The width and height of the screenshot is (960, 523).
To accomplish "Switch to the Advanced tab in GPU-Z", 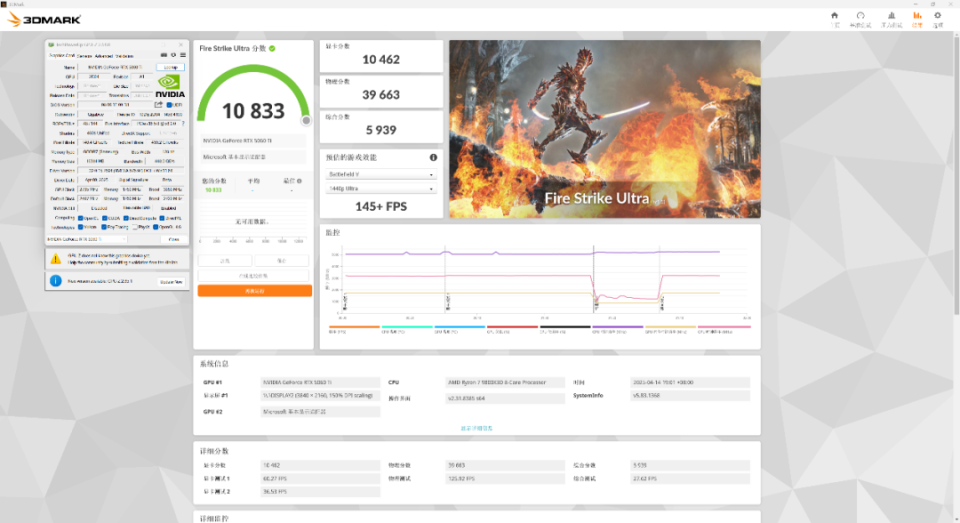I will pos(103,56).
